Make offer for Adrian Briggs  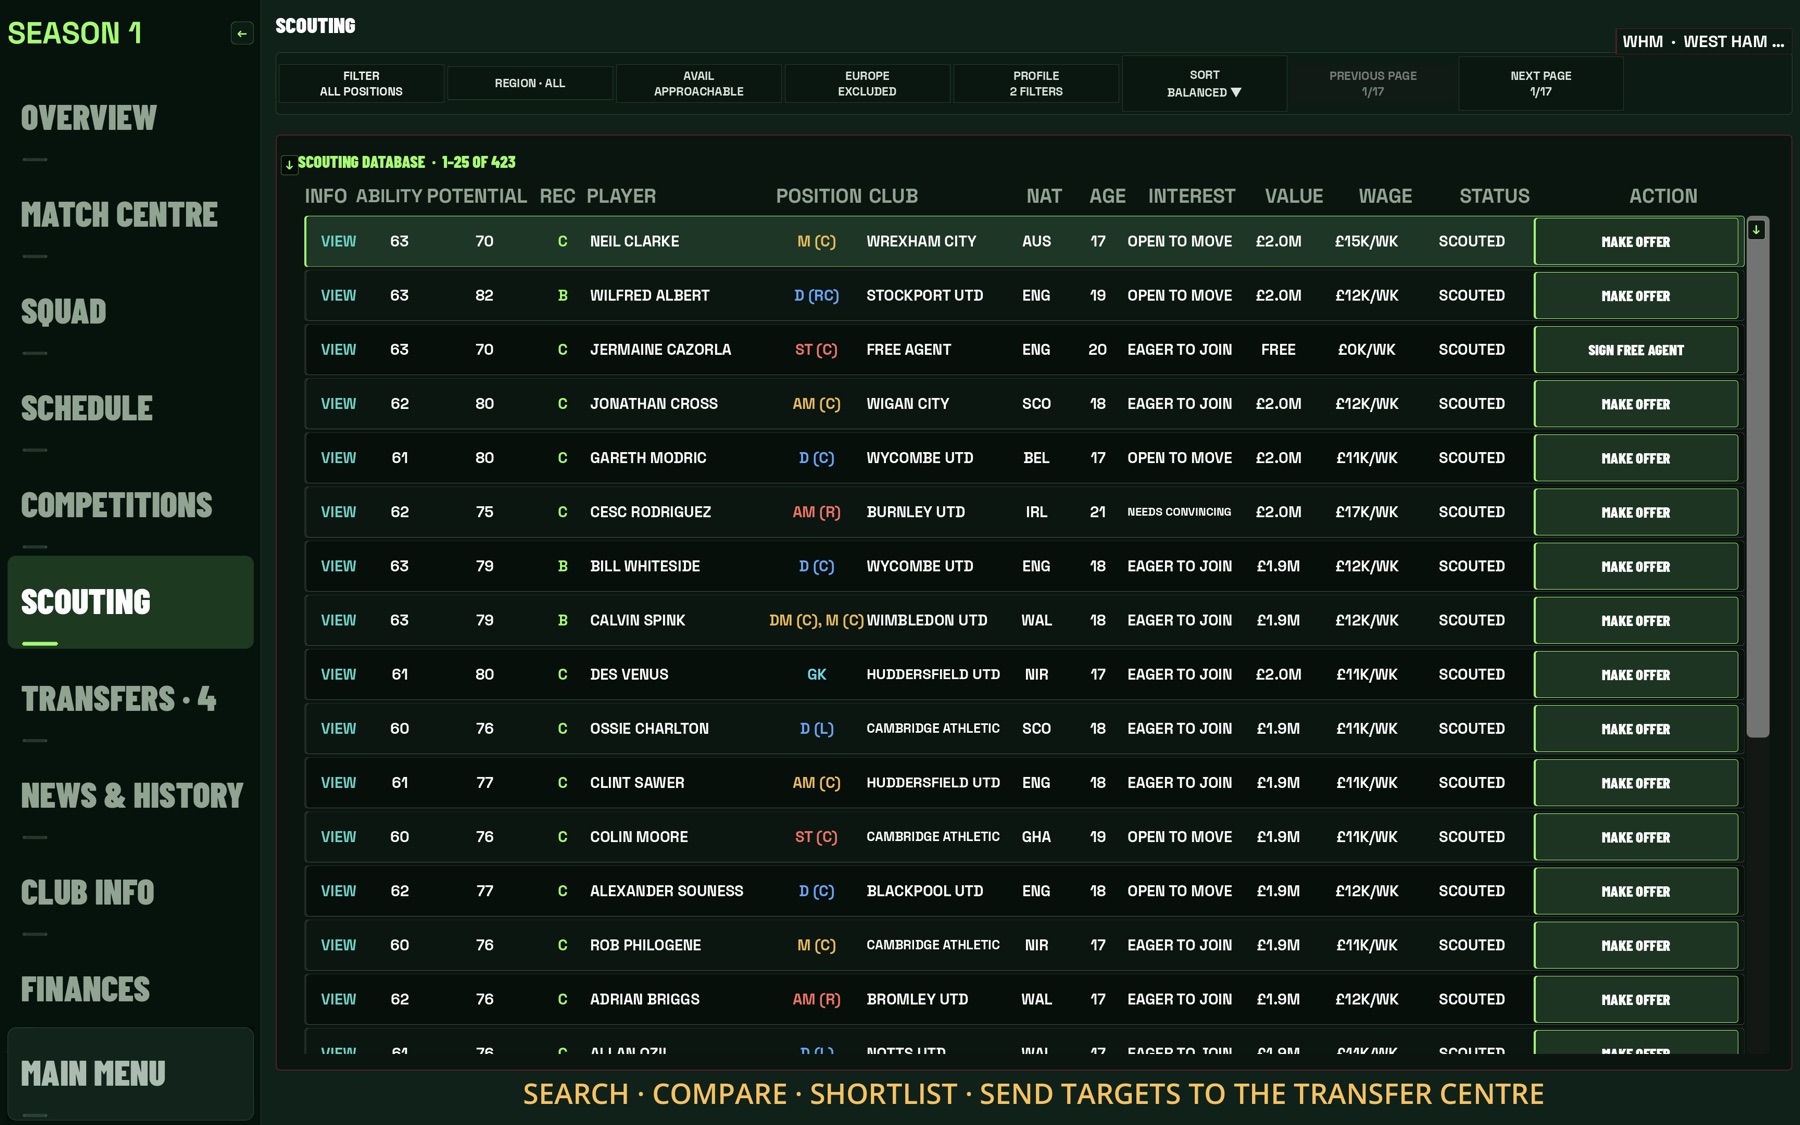pyautogui.click(x=1636, y=1000)
